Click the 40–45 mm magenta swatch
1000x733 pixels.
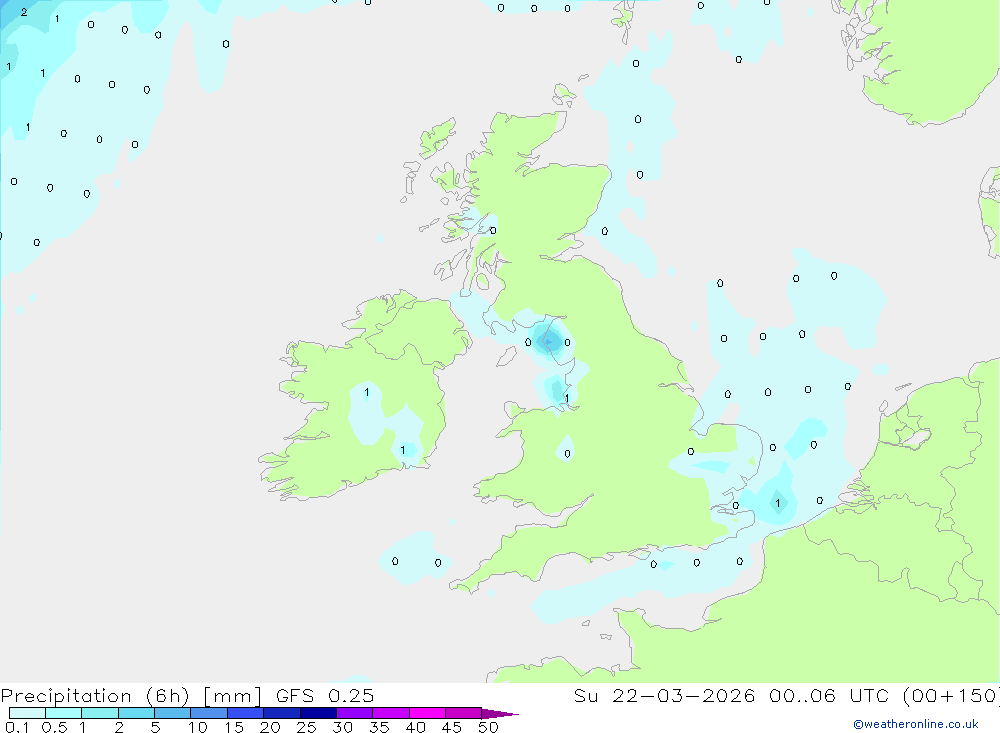tap(427, 713)
